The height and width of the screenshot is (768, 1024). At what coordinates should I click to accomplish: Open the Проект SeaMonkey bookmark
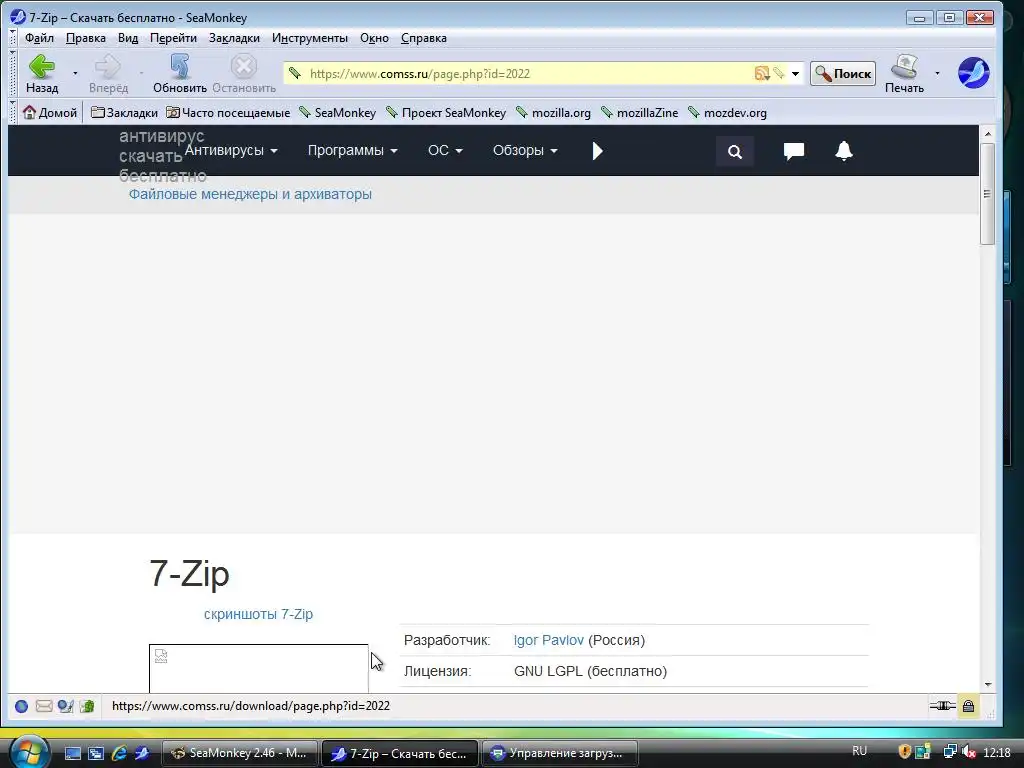[446, 112]
